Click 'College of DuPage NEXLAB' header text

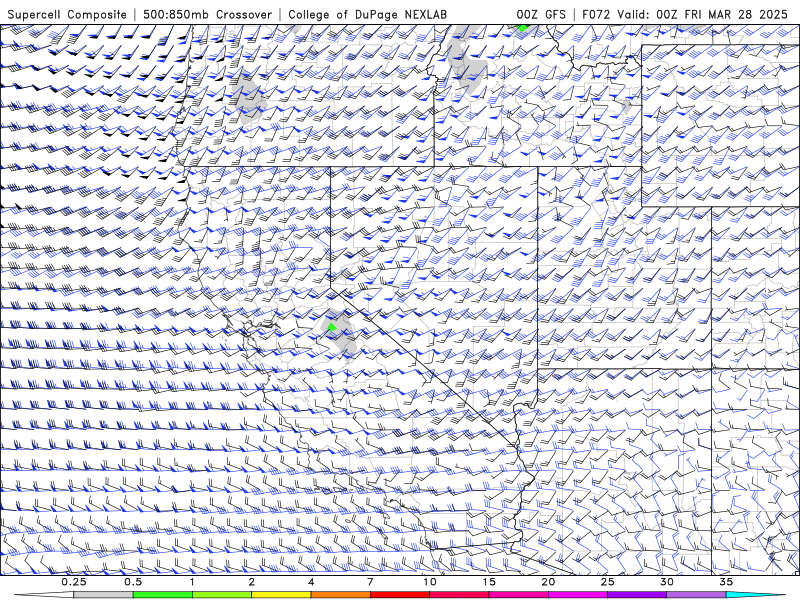coord(367,14)
